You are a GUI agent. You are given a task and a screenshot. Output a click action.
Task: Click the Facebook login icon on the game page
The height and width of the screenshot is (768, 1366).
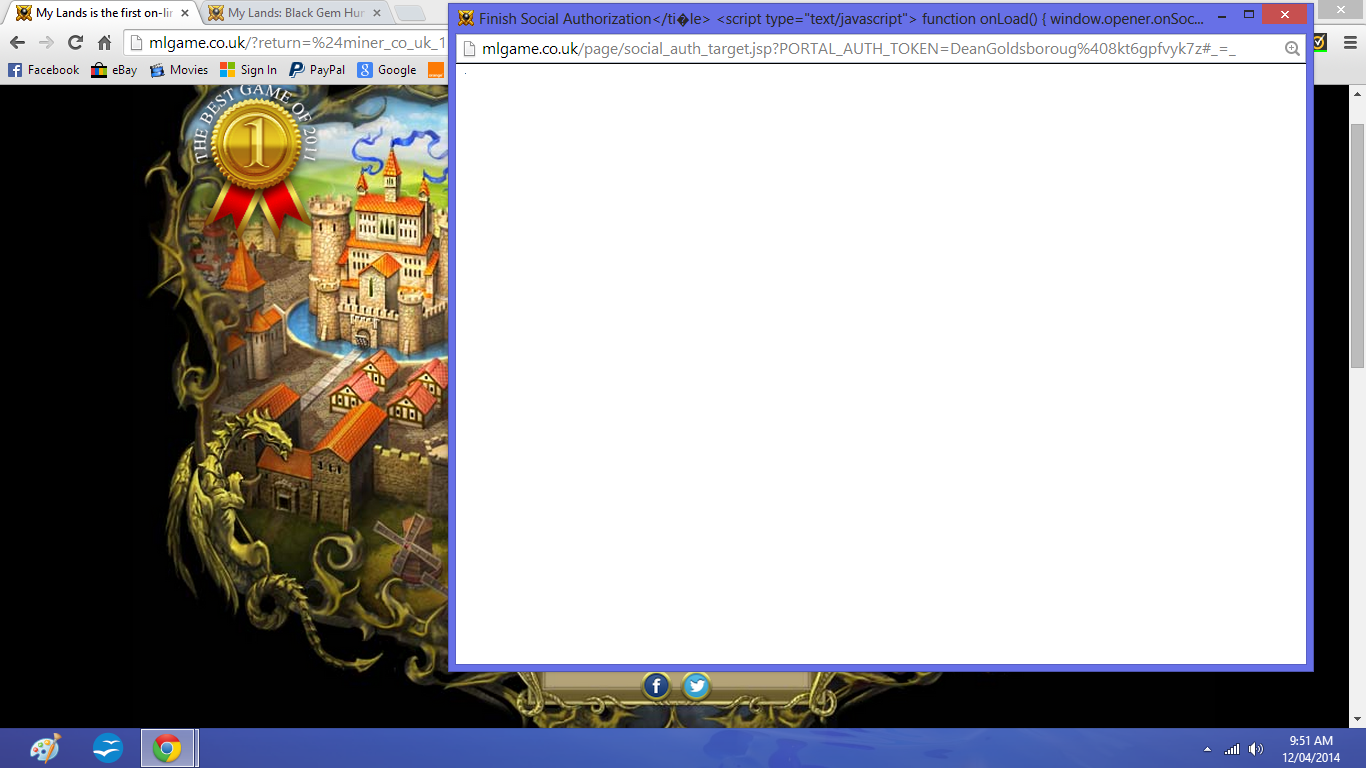[x=656, y=686]
